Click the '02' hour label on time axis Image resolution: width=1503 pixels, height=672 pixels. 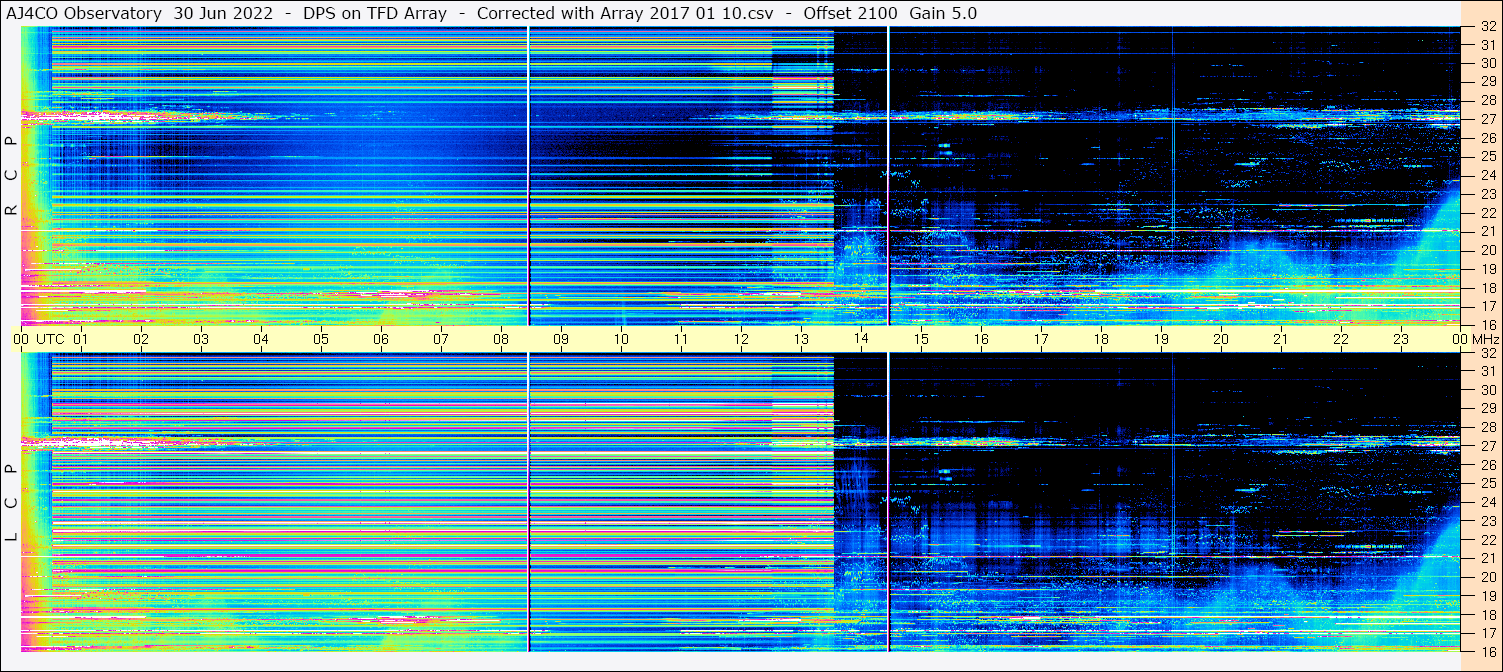(x=141, y=339)
